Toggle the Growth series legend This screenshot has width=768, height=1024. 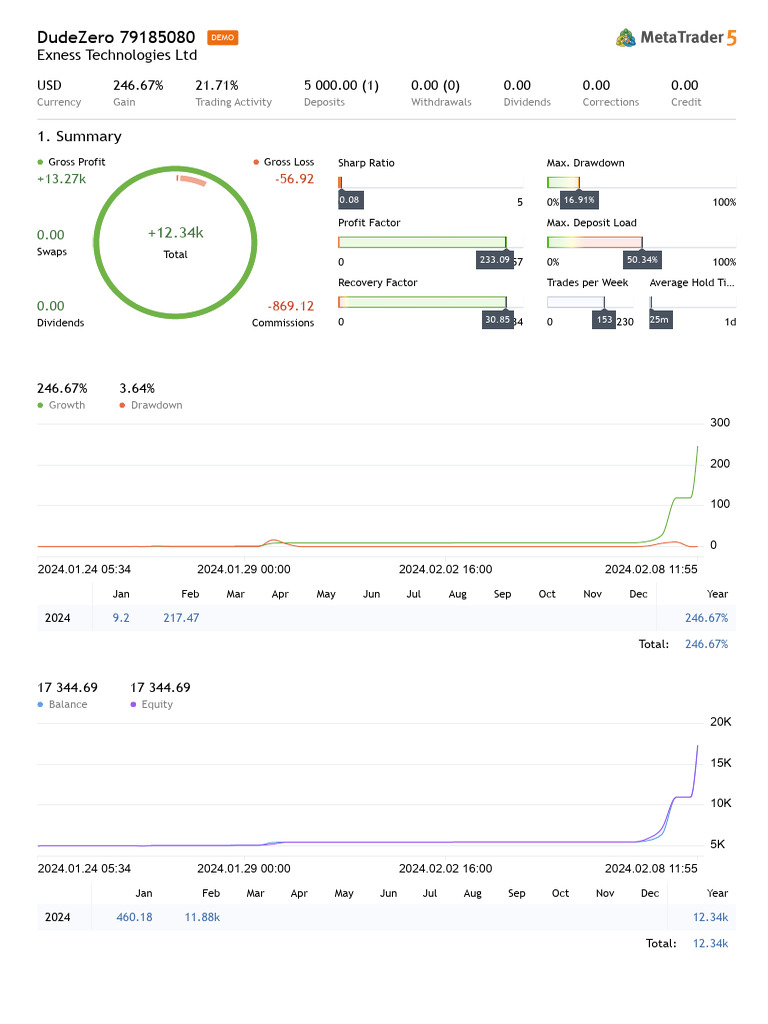[x=61, y=405]
